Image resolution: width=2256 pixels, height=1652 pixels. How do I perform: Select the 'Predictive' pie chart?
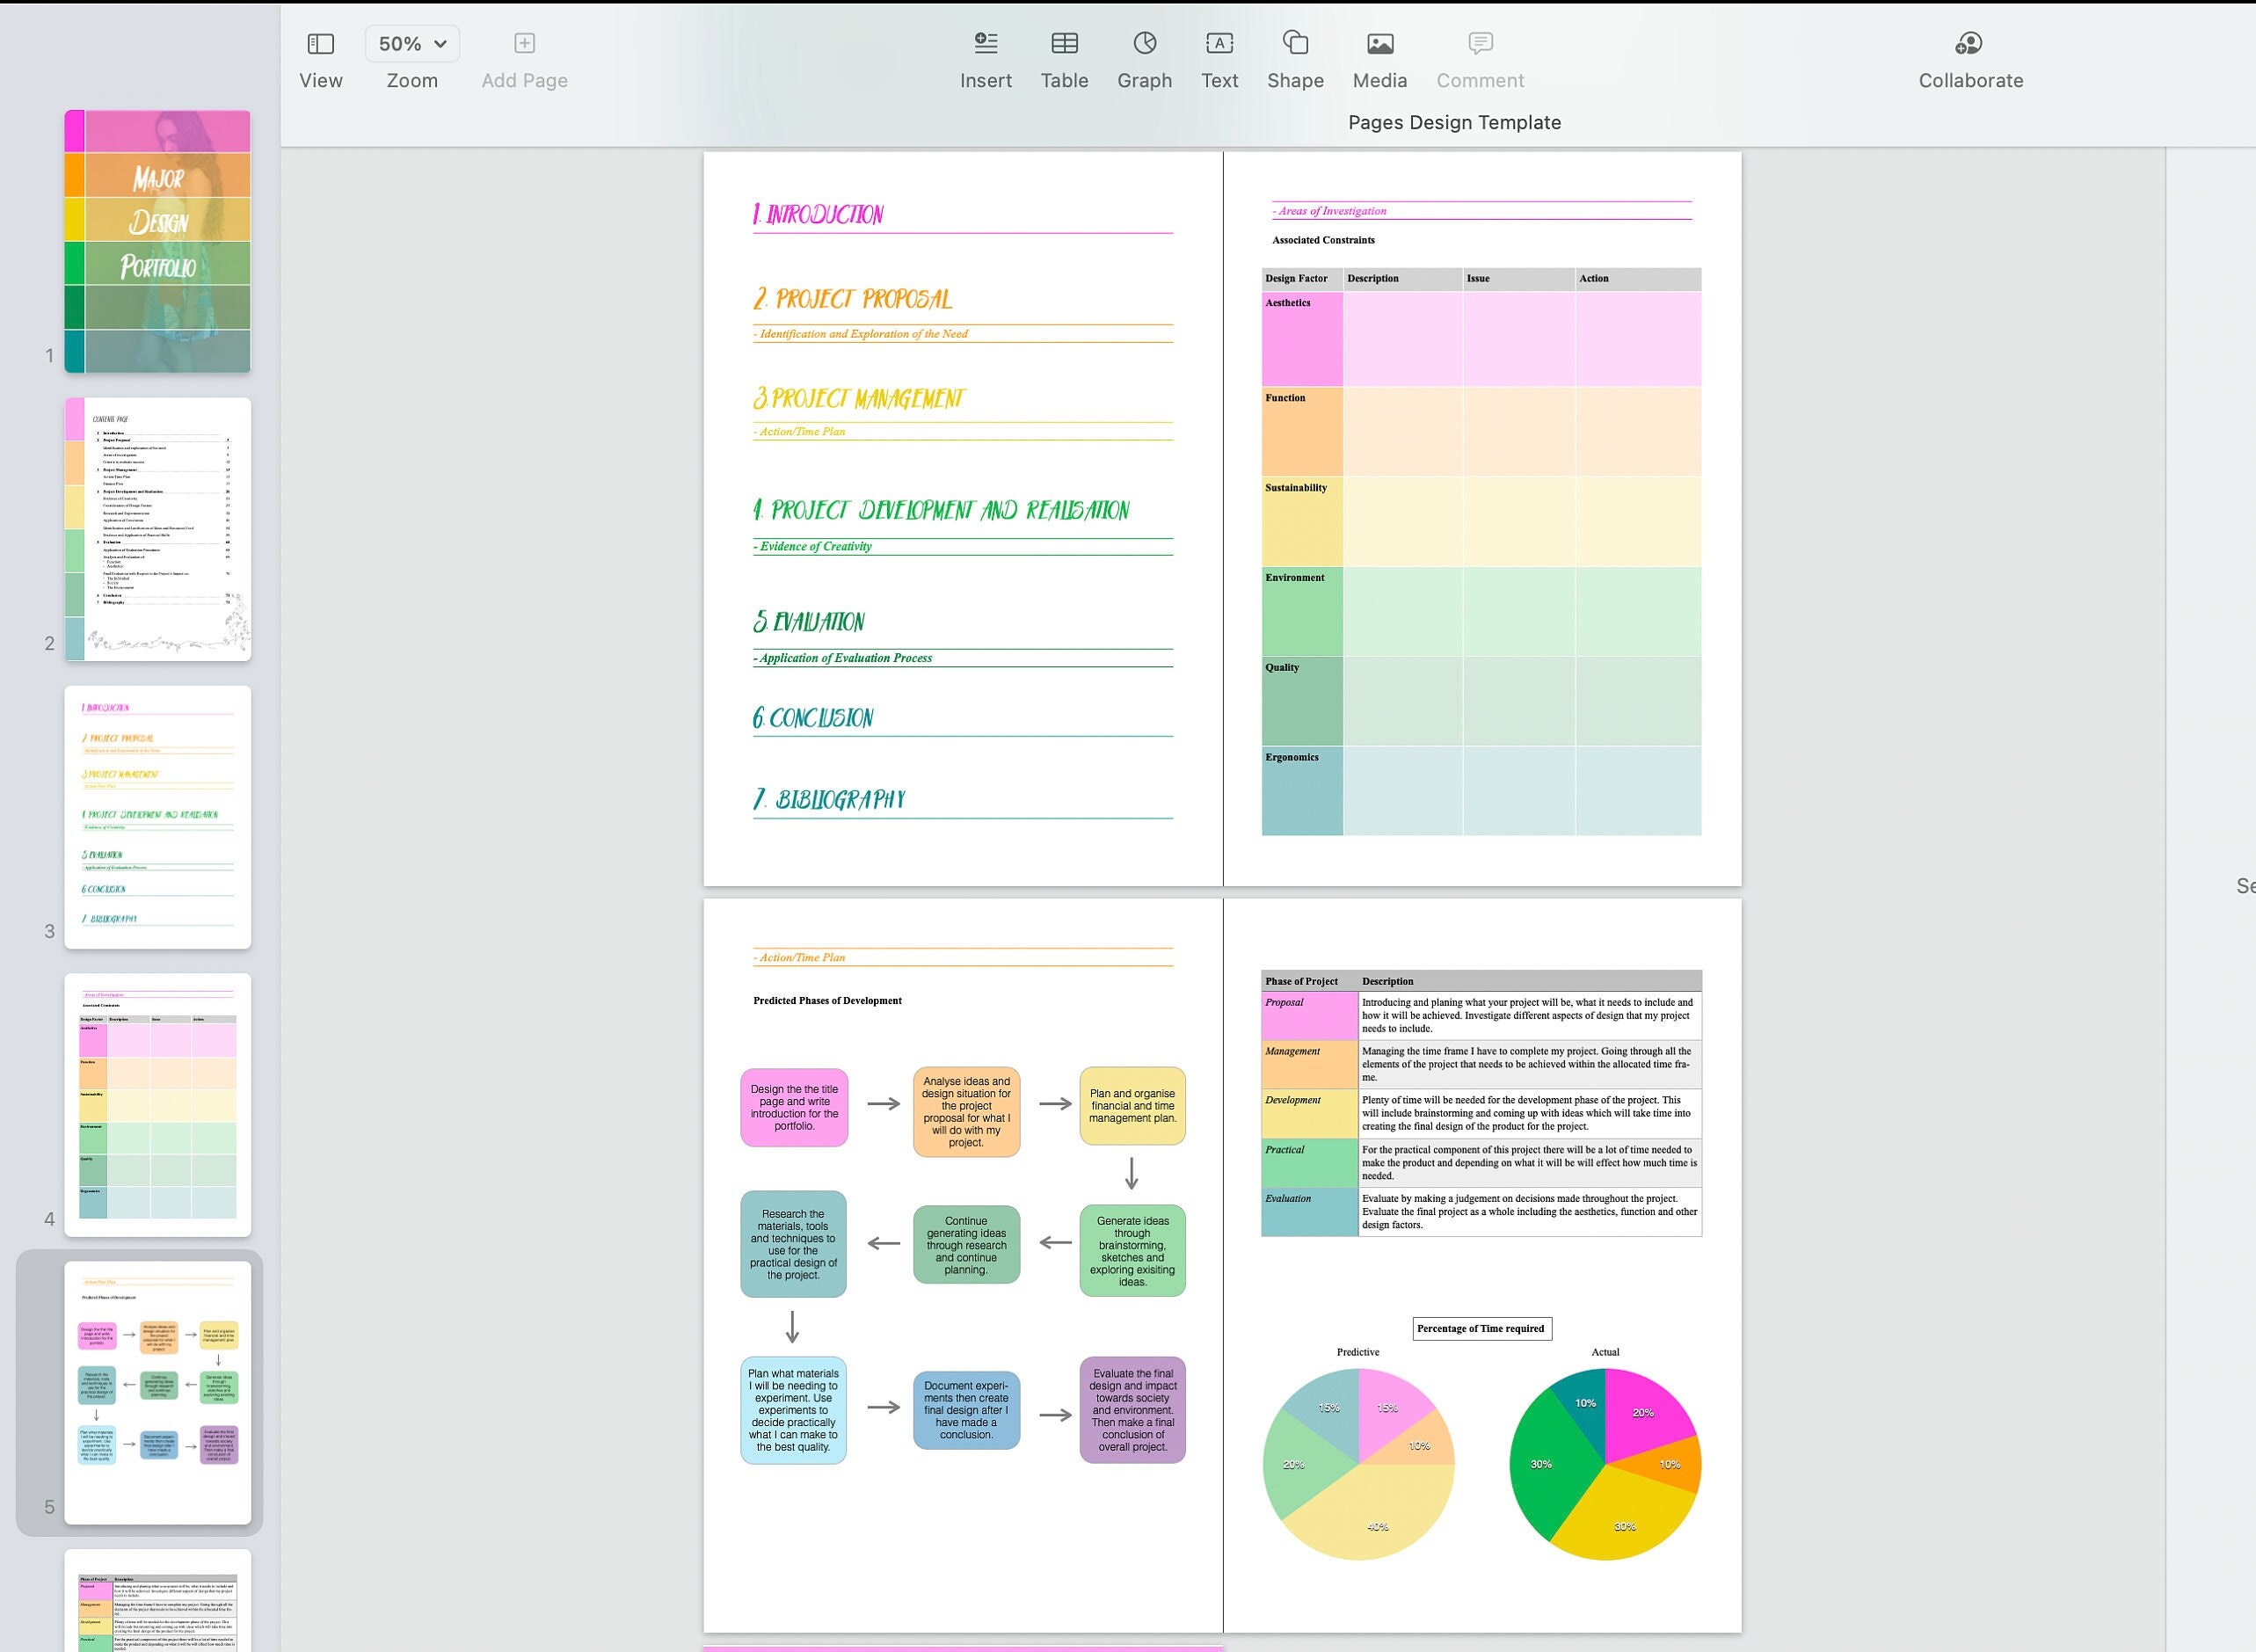(x=1358, y=1463)
